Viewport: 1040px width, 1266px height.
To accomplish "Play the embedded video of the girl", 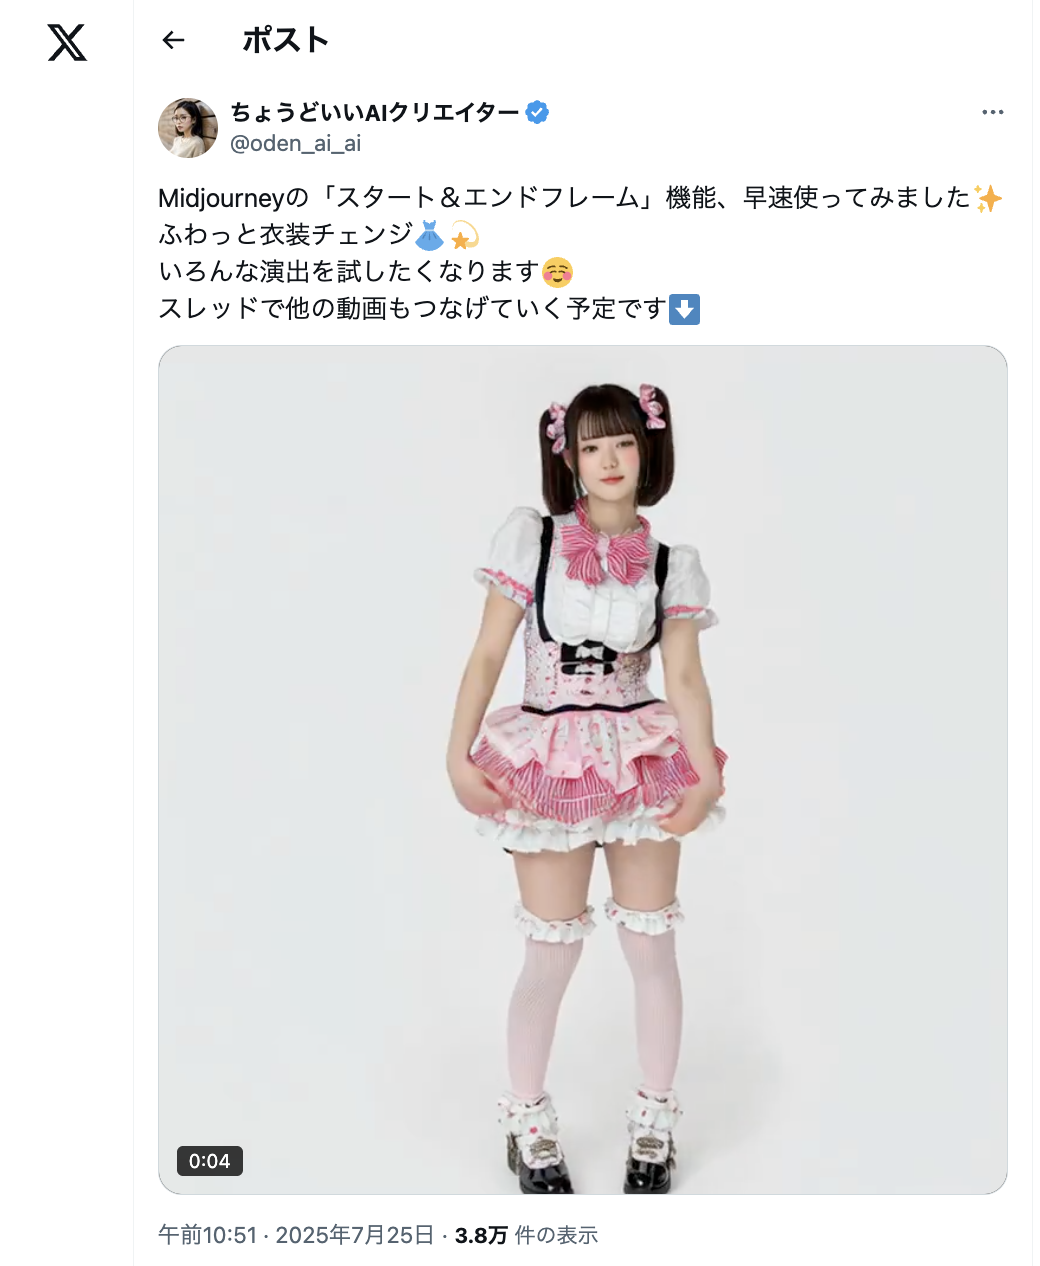I will click(582, 769).
